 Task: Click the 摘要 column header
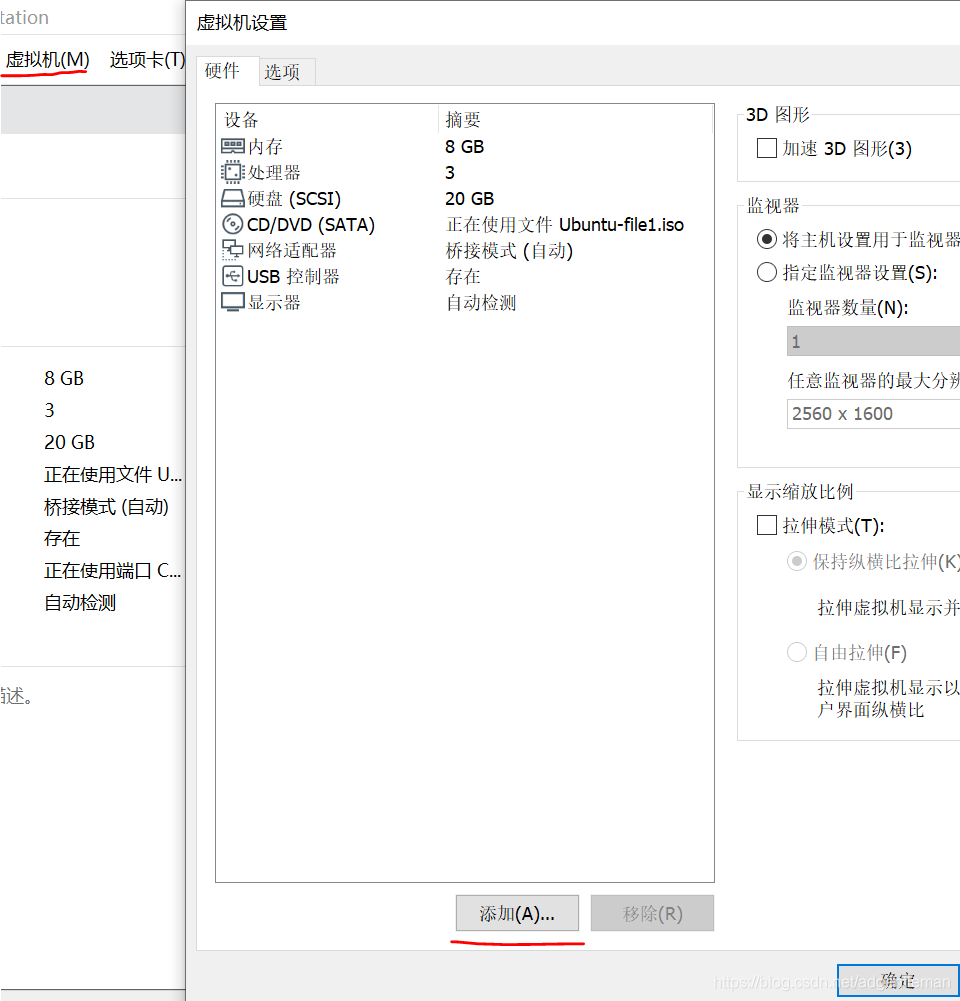(463, 119)
